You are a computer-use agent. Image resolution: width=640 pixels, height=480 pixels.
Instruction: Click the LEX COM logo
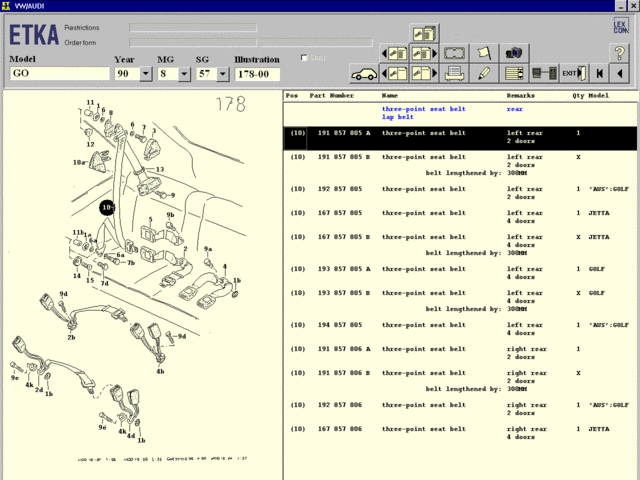[620, 27]
